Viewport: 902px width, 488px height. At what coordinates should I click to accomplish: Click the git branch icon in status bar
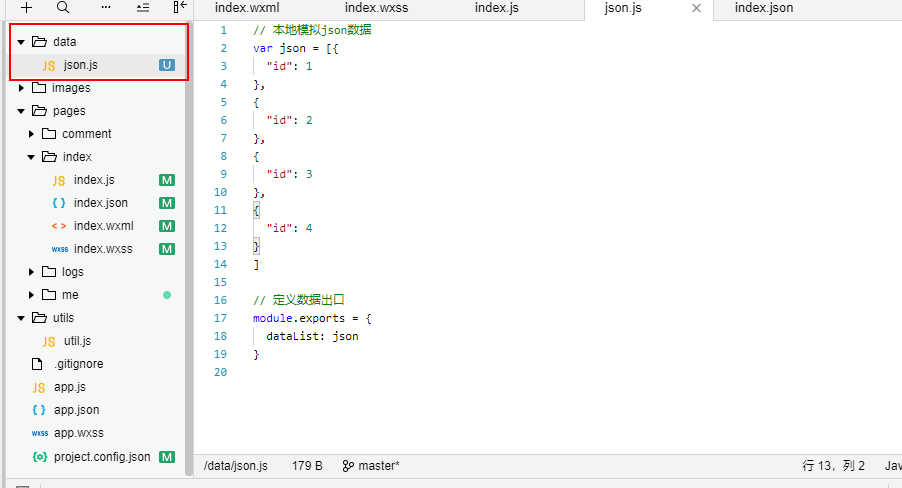pyautogui.click(x=348, y=466)
